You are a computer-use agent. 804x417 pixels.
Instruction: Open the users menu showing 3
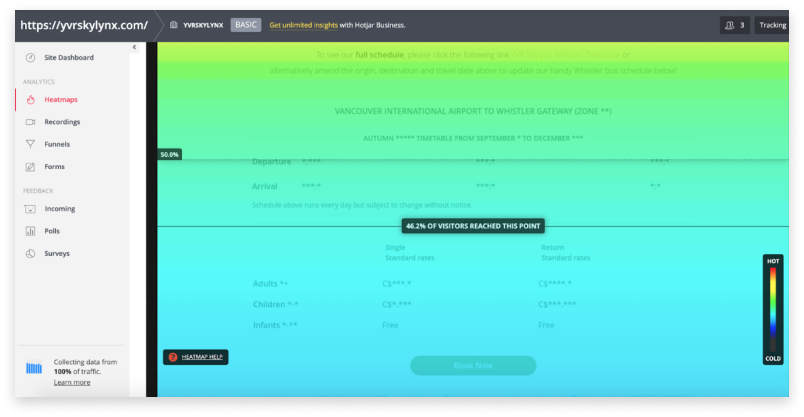click(734, 24)
